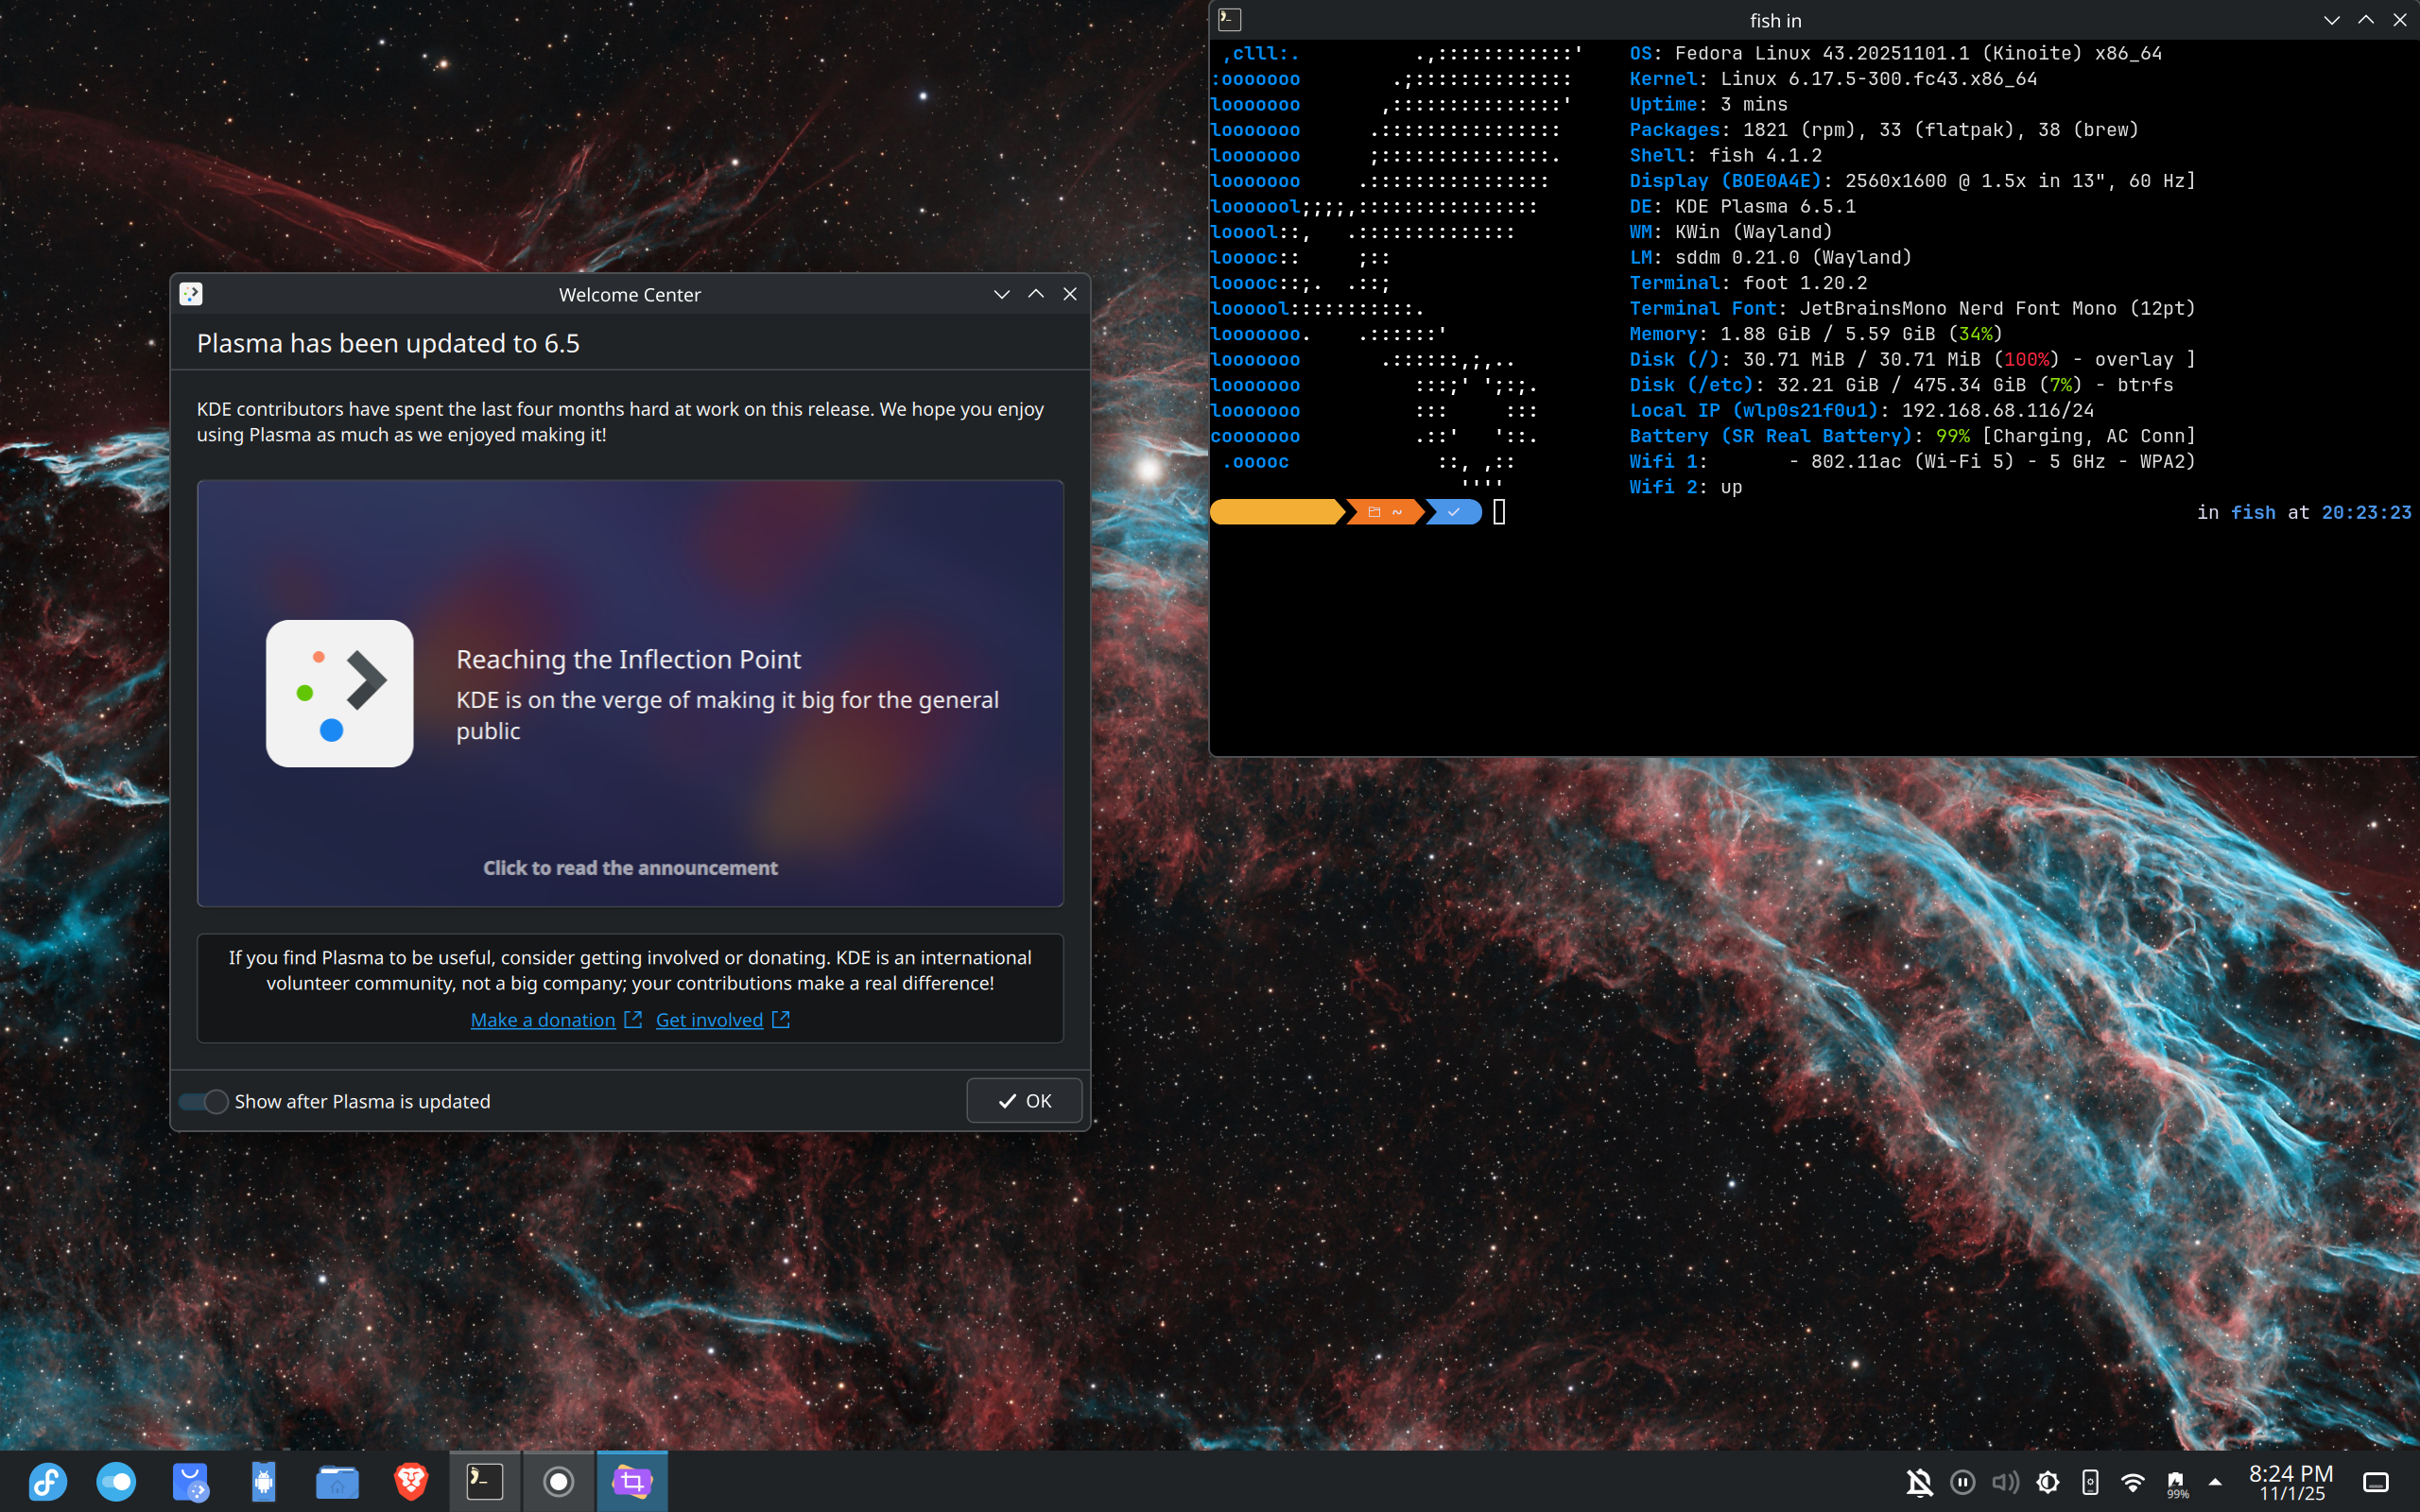Click the OK button

tap(1024, 1101)
